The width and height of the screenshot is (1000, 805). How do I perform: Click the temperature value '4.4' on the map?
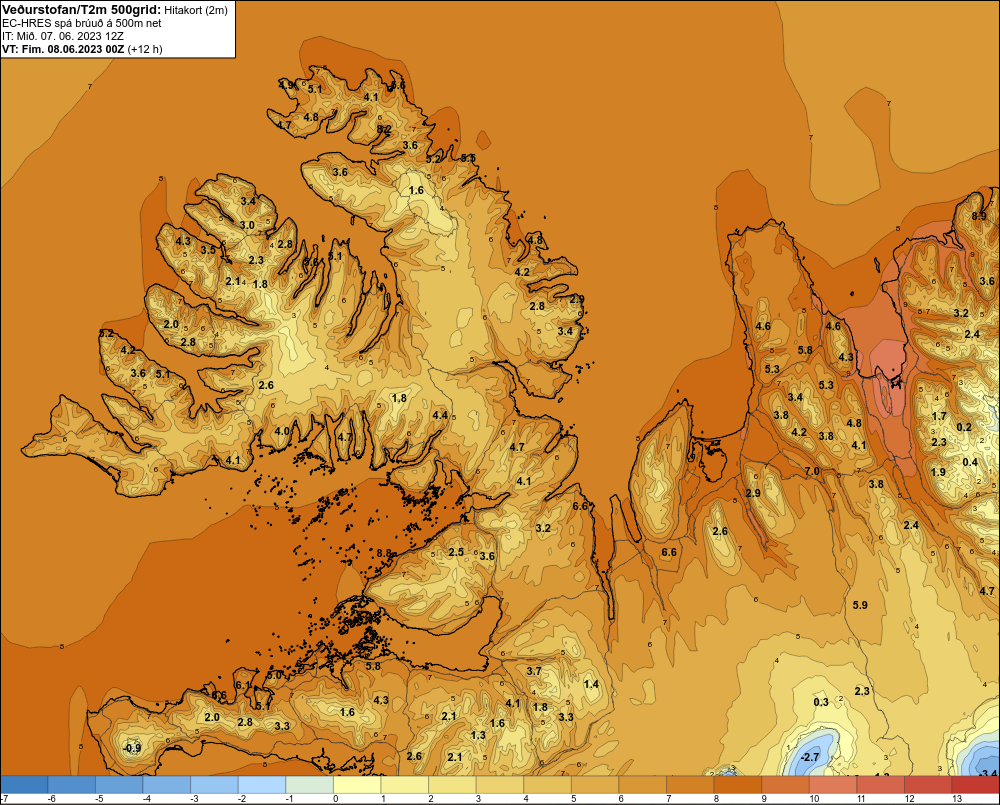[440, 415]
